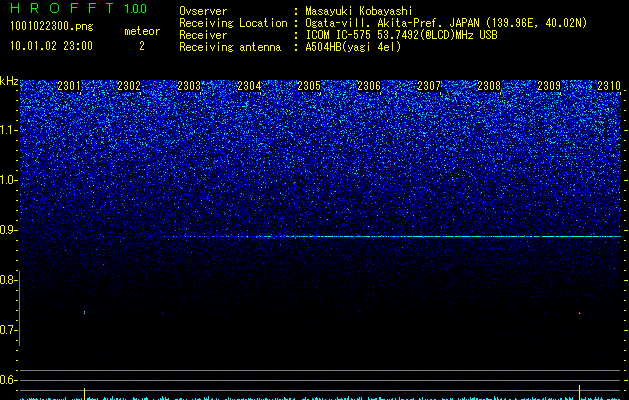
Task: Click the 2309 time marker
Action: click(549, 86)
